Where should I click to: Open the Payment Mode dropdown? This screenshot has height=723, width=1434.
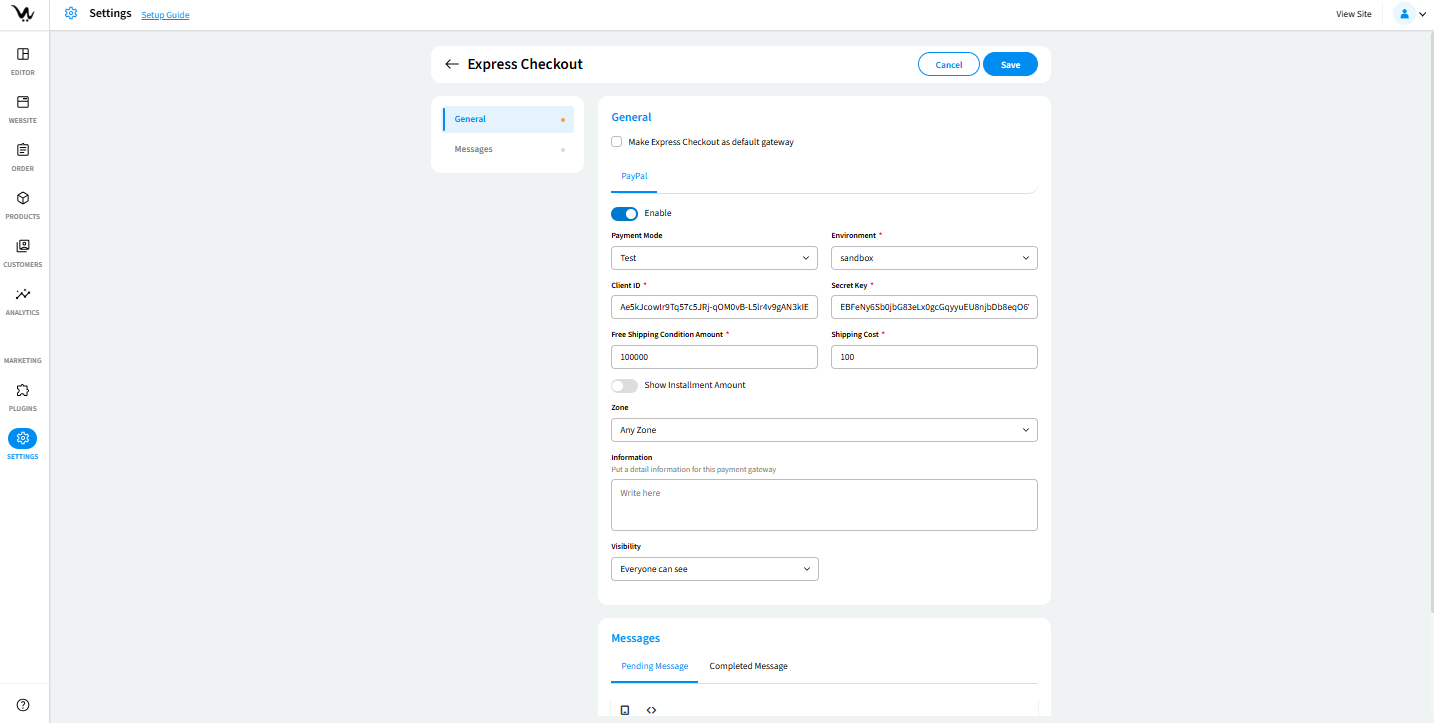coord(714,258)
